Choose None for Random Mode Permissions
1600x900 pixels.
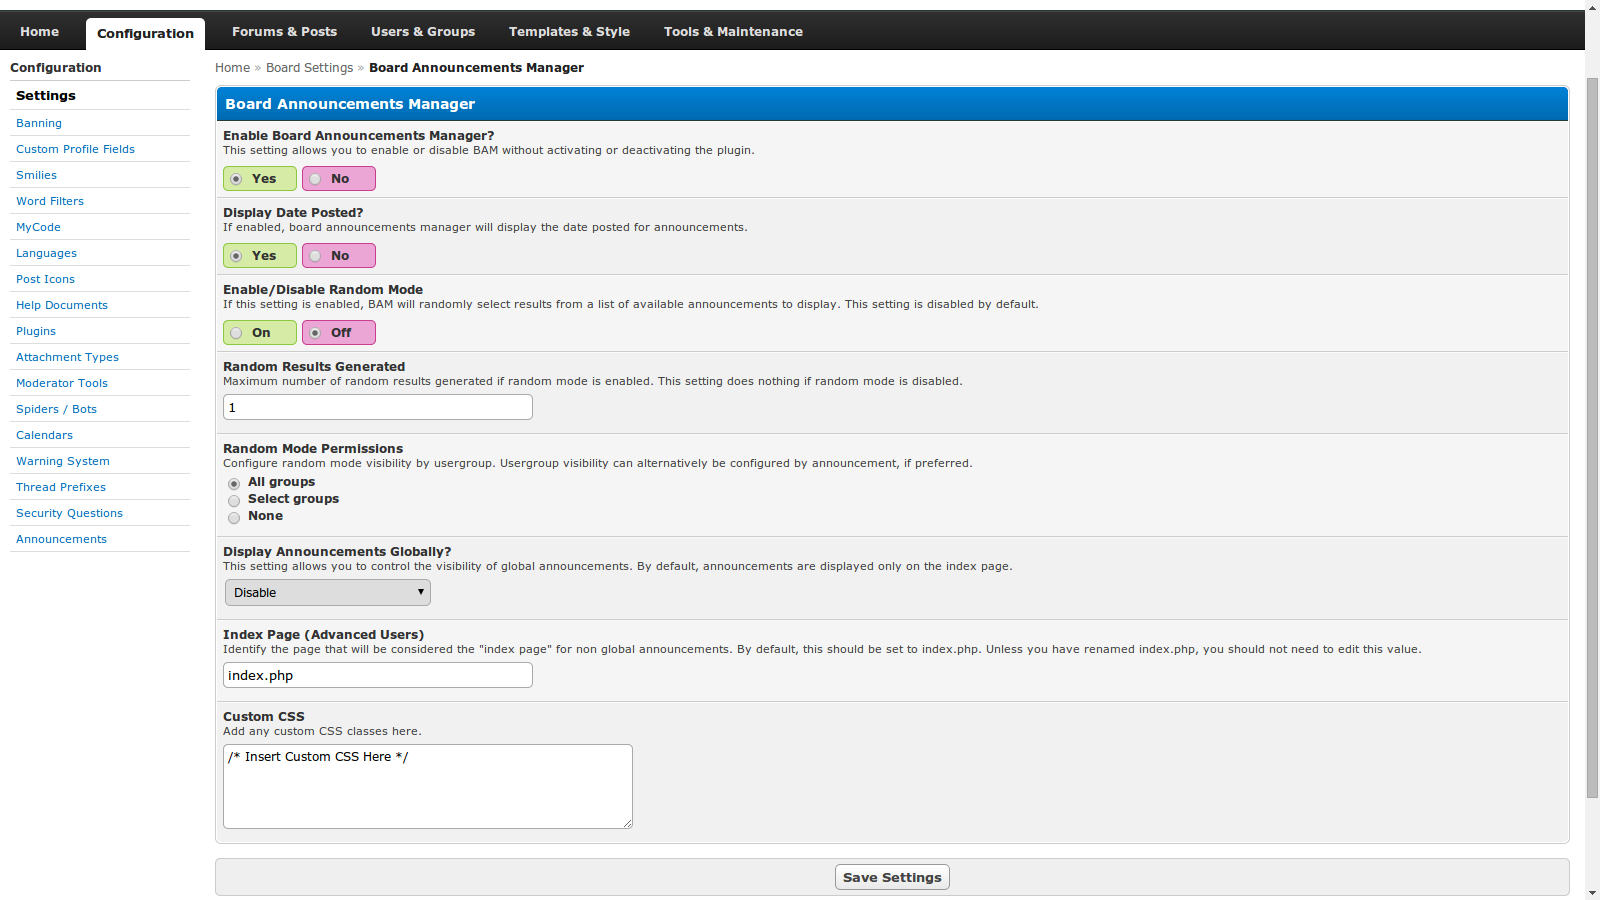pos(234,517)
